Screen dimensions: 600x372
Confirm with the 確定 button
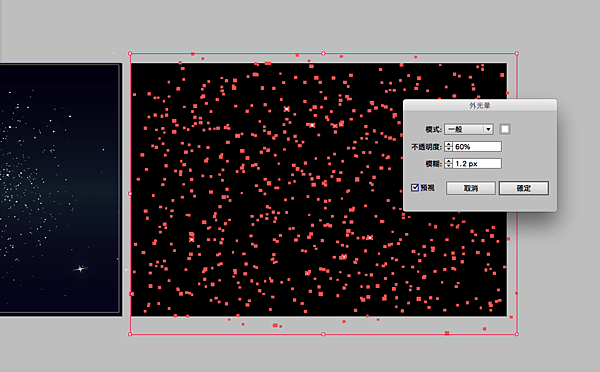(x=524, y=188)
